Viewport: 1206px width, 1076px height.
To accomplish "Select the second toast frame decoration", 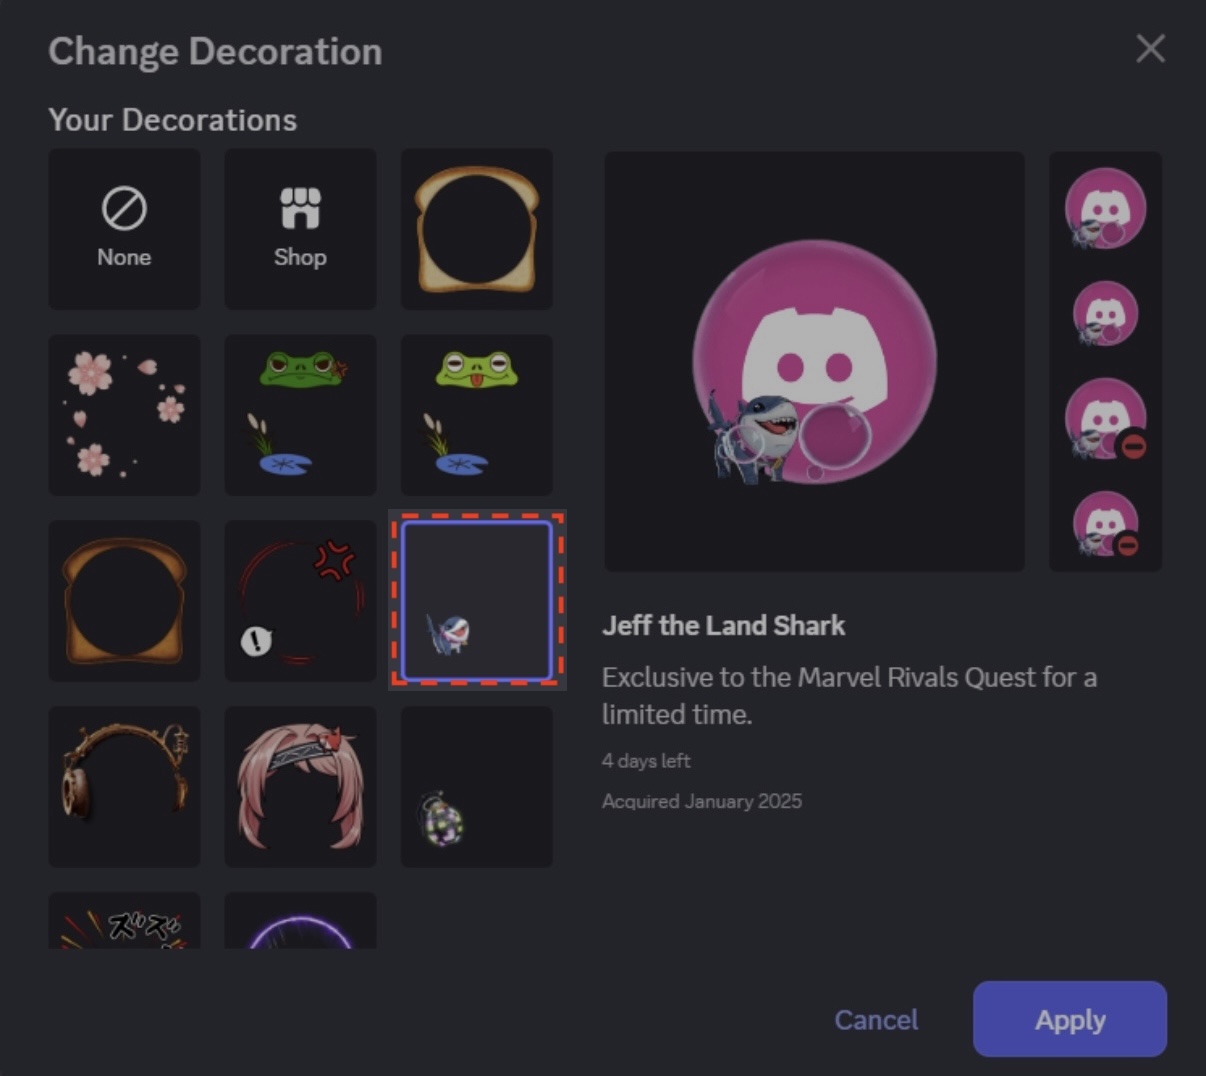I will pyautogui.click(x=123, y=600).
